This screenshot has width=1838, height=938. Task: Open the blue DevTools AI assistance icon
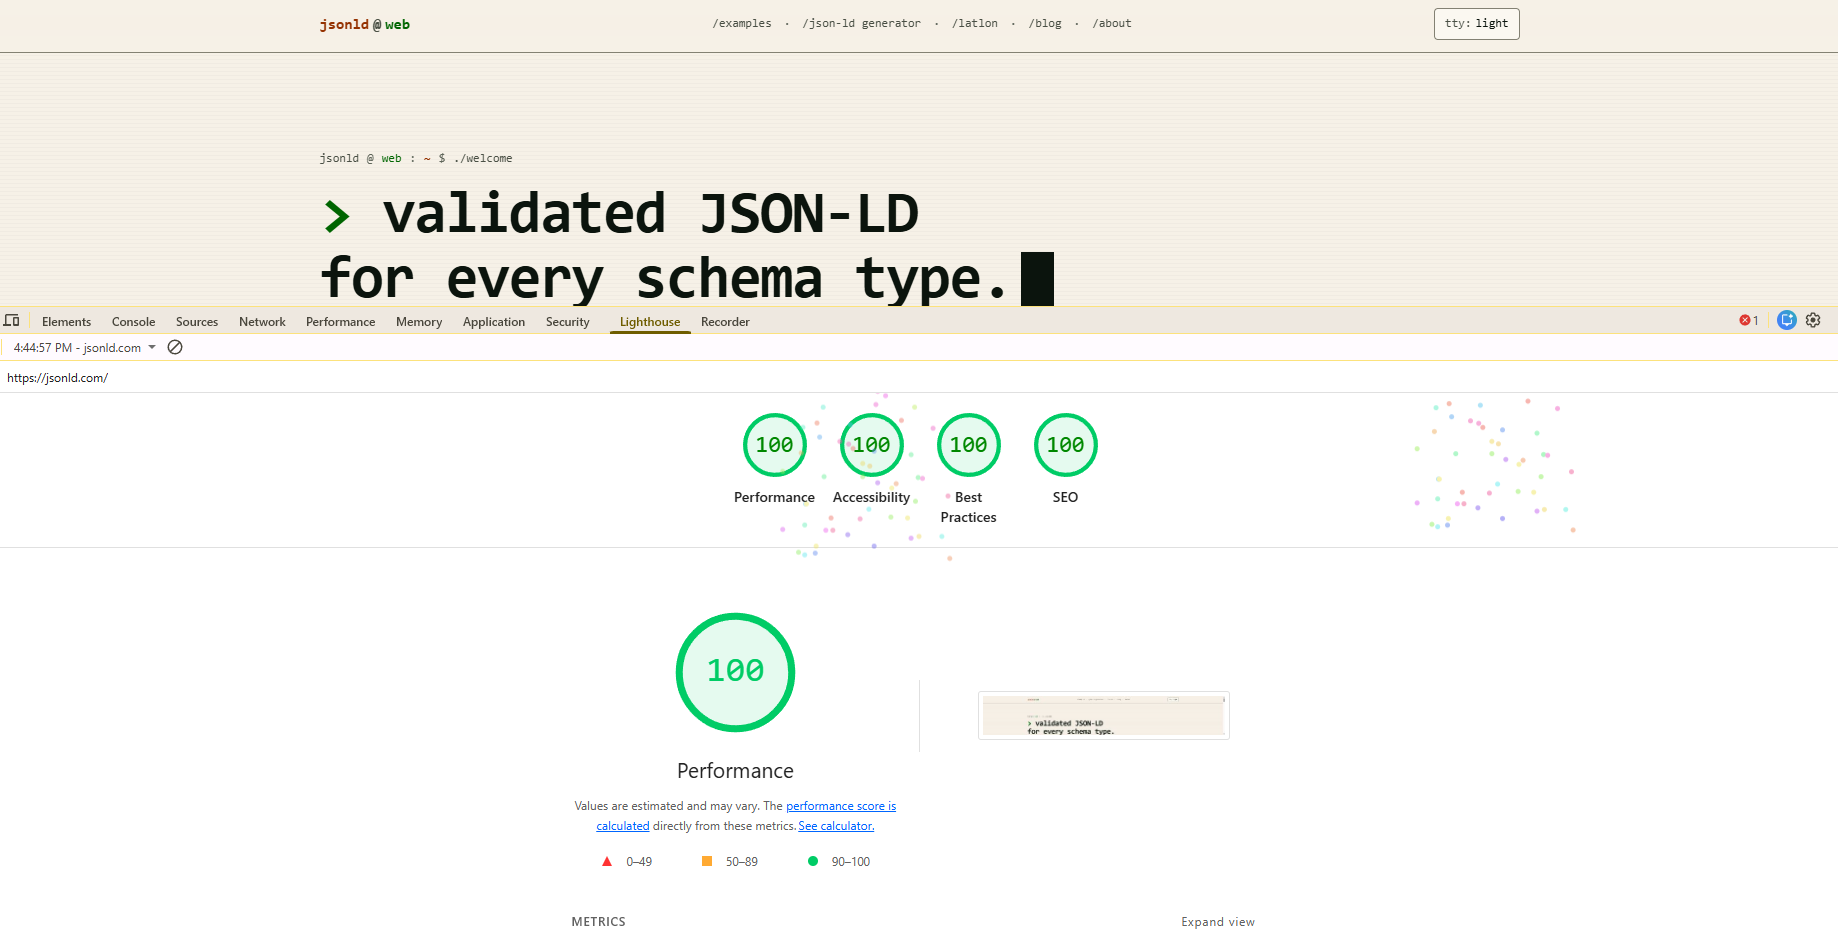[1787, 321]
